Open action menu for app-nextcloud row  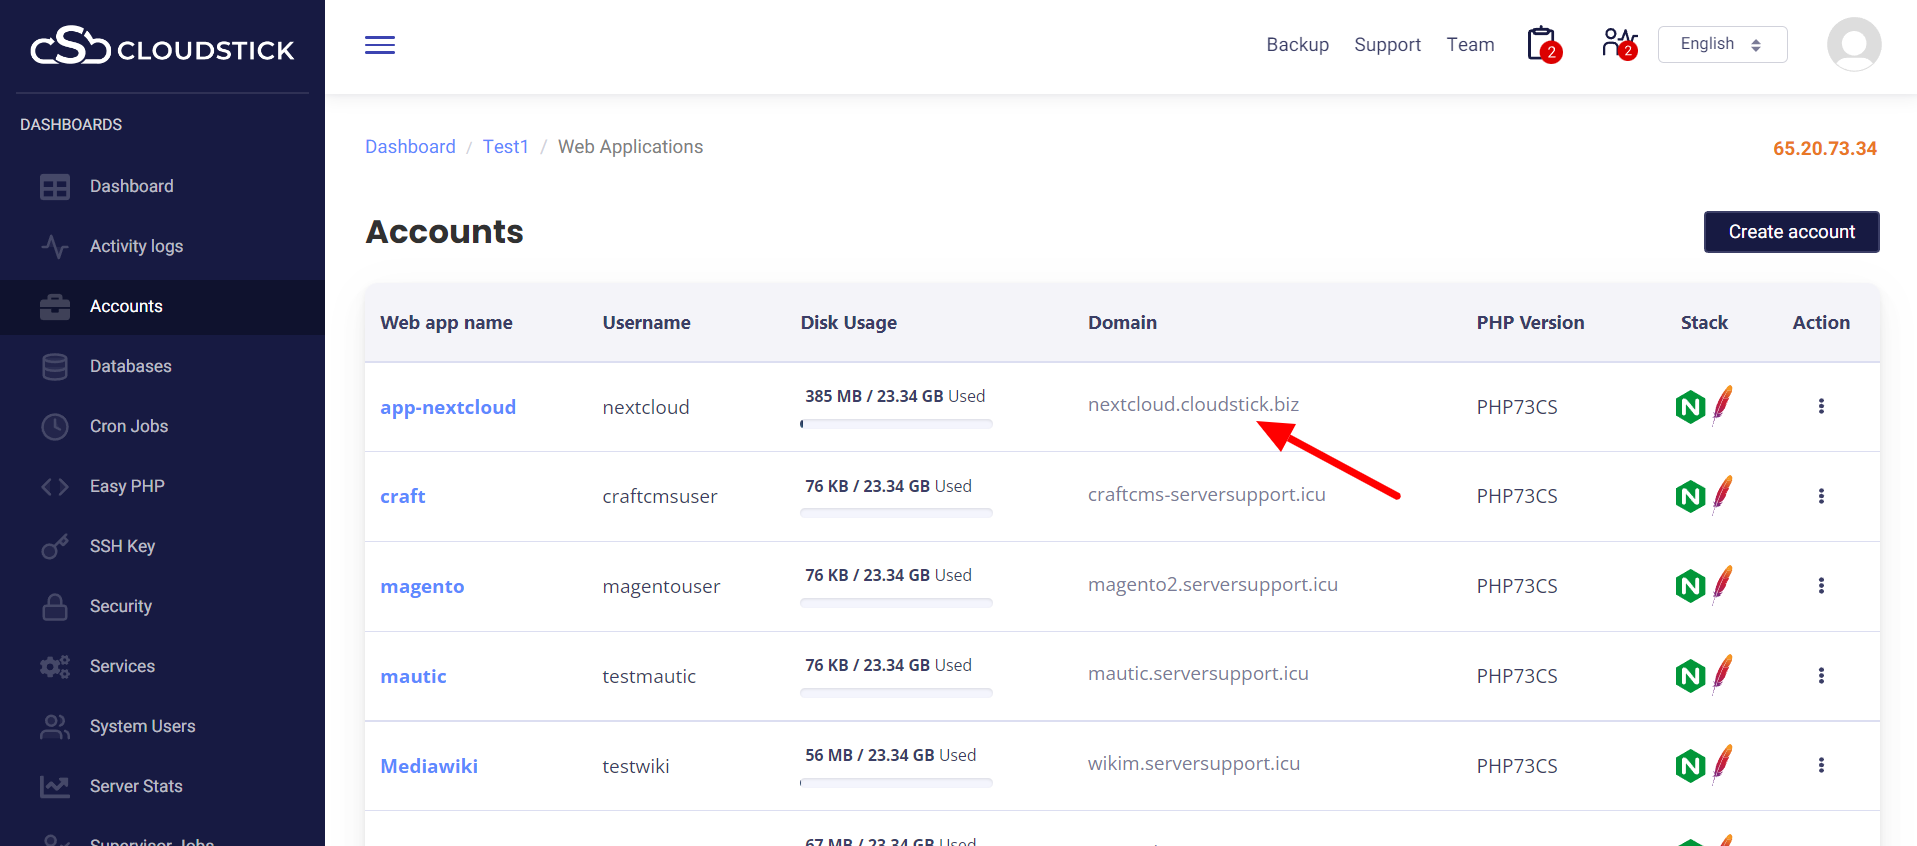pyautogui.click(x=1821, y=407)
